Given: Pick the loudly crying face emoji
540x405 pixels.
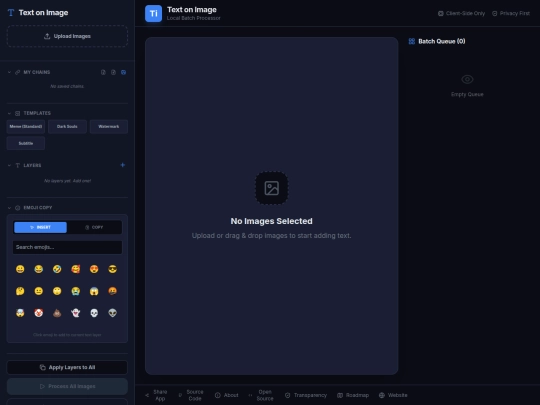Looking at the screenshot, I should 76,291.
